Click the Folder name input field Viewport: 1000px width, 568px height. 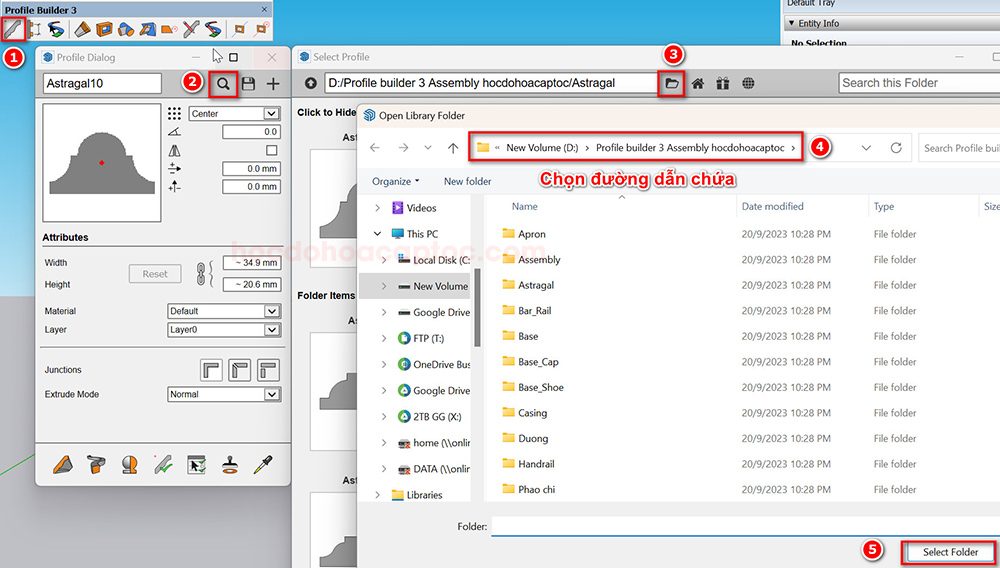[746, 527]
